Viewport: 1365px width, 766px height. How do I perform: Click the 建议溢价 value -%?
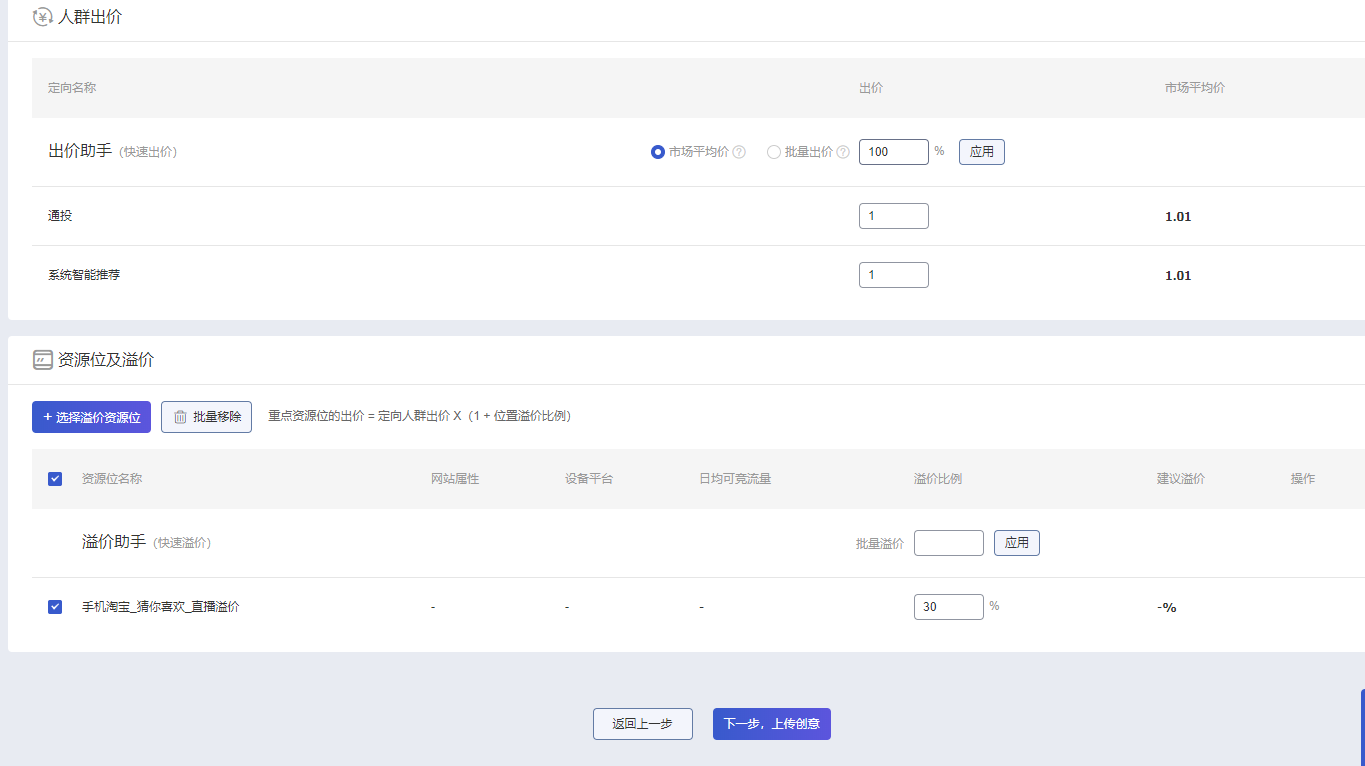(1167, 608)
